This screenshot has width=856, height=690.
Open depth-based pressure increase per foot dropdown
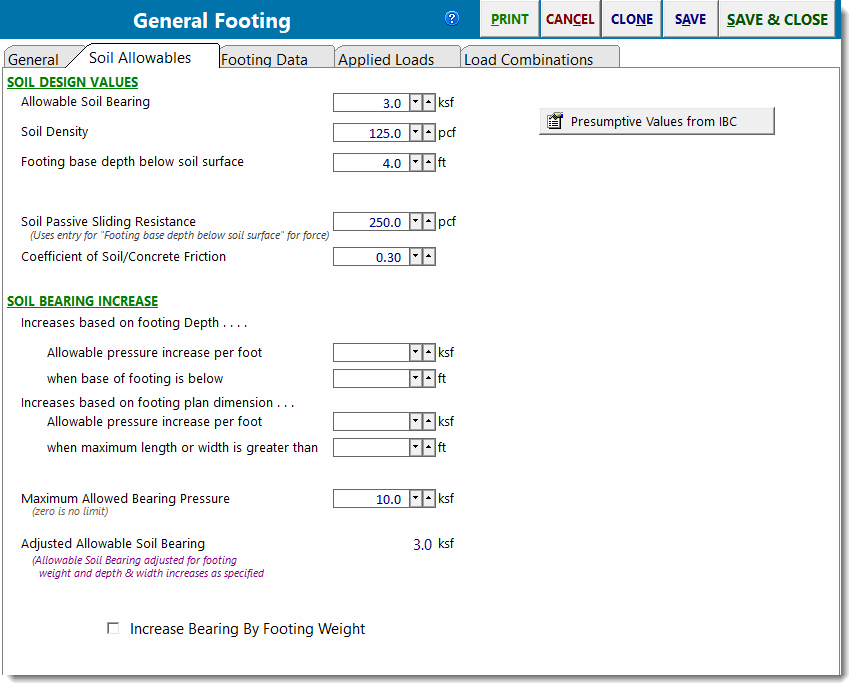pyautogui.click(x=416, y=353)
